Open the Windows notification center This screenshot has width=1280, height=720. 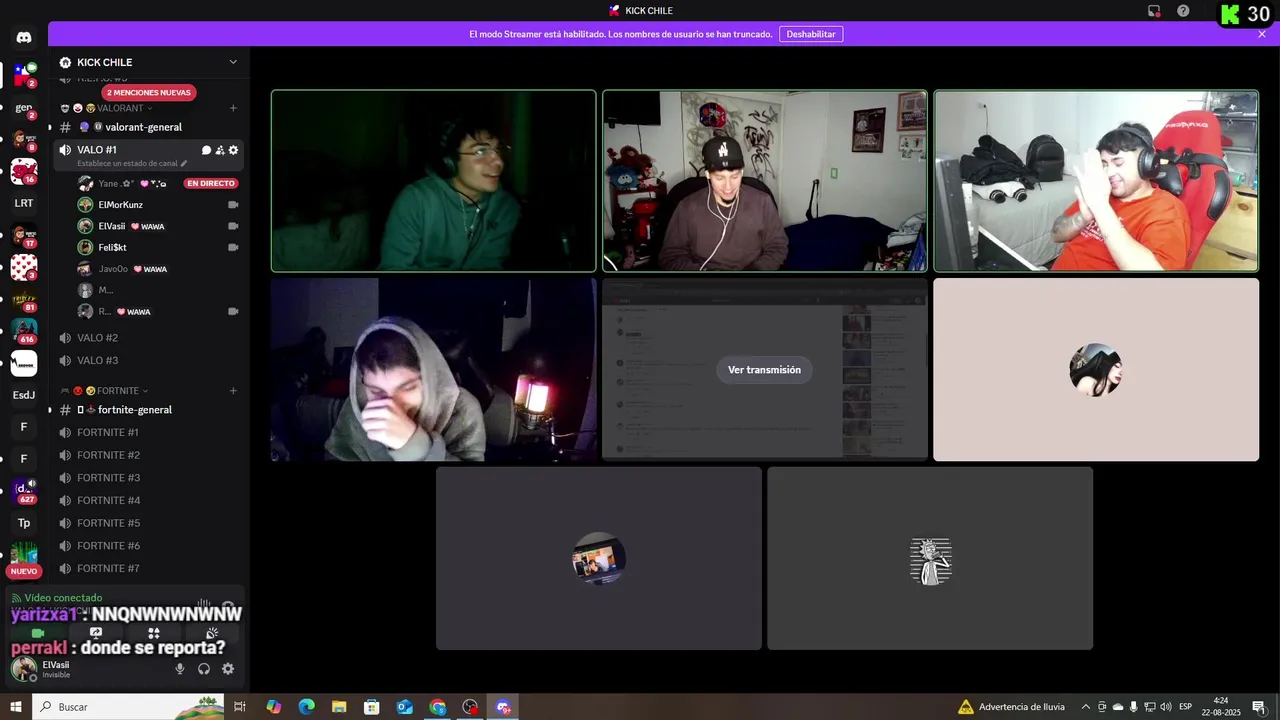point(1258,707)
